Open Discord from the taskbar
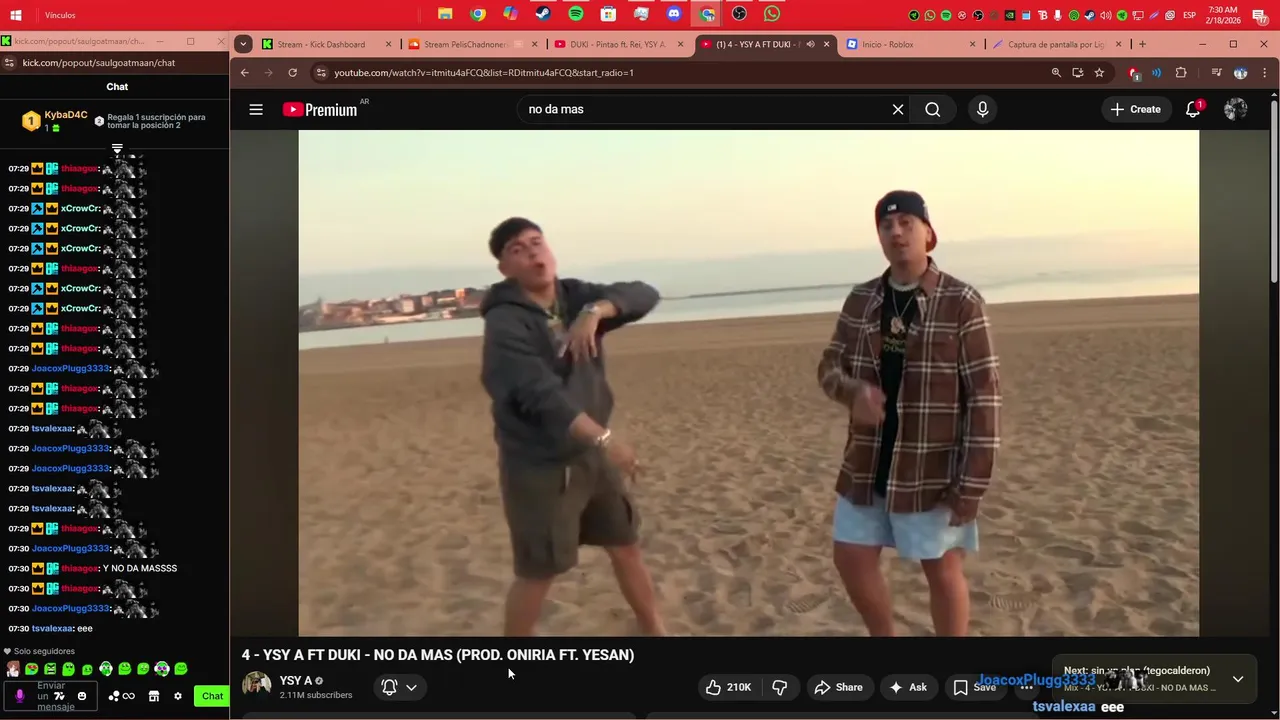 pyautogui.click(x=674, y=14)
